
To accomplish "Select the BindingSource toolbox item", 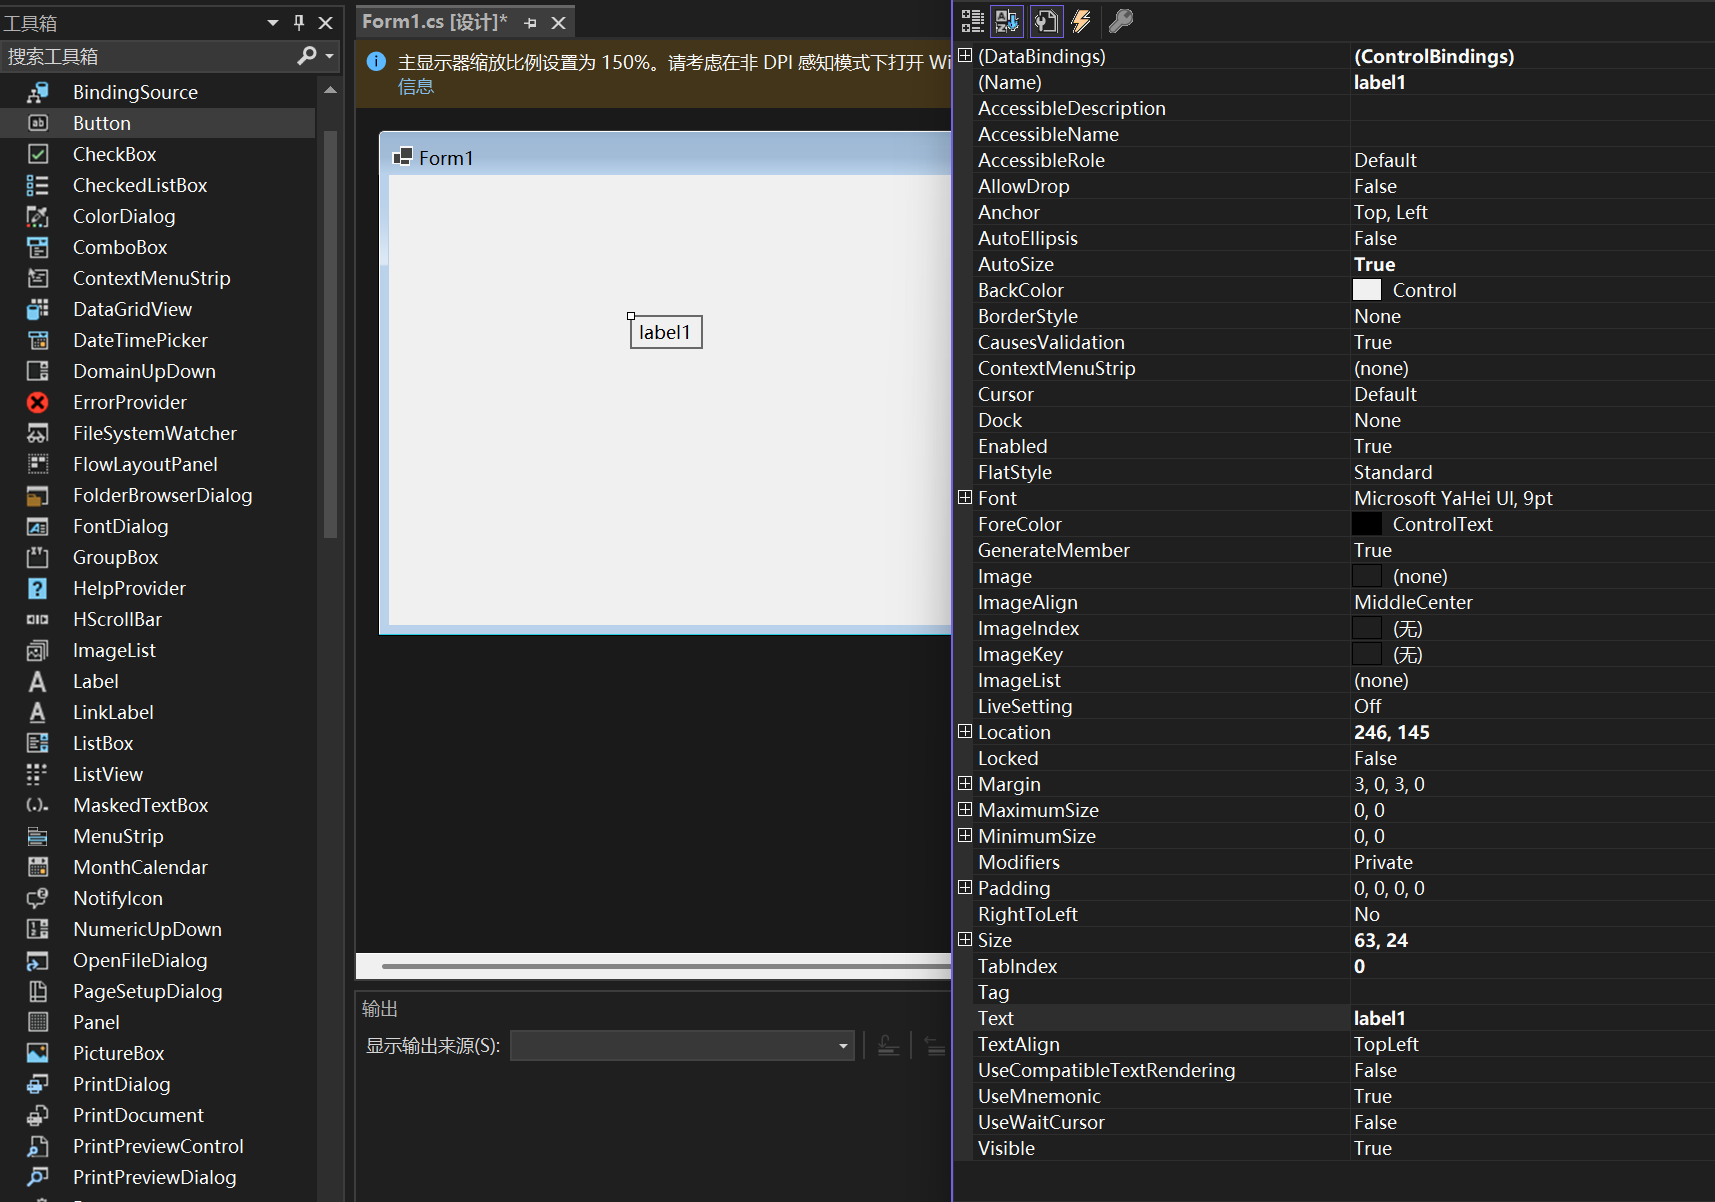I will tap(158, 92).
